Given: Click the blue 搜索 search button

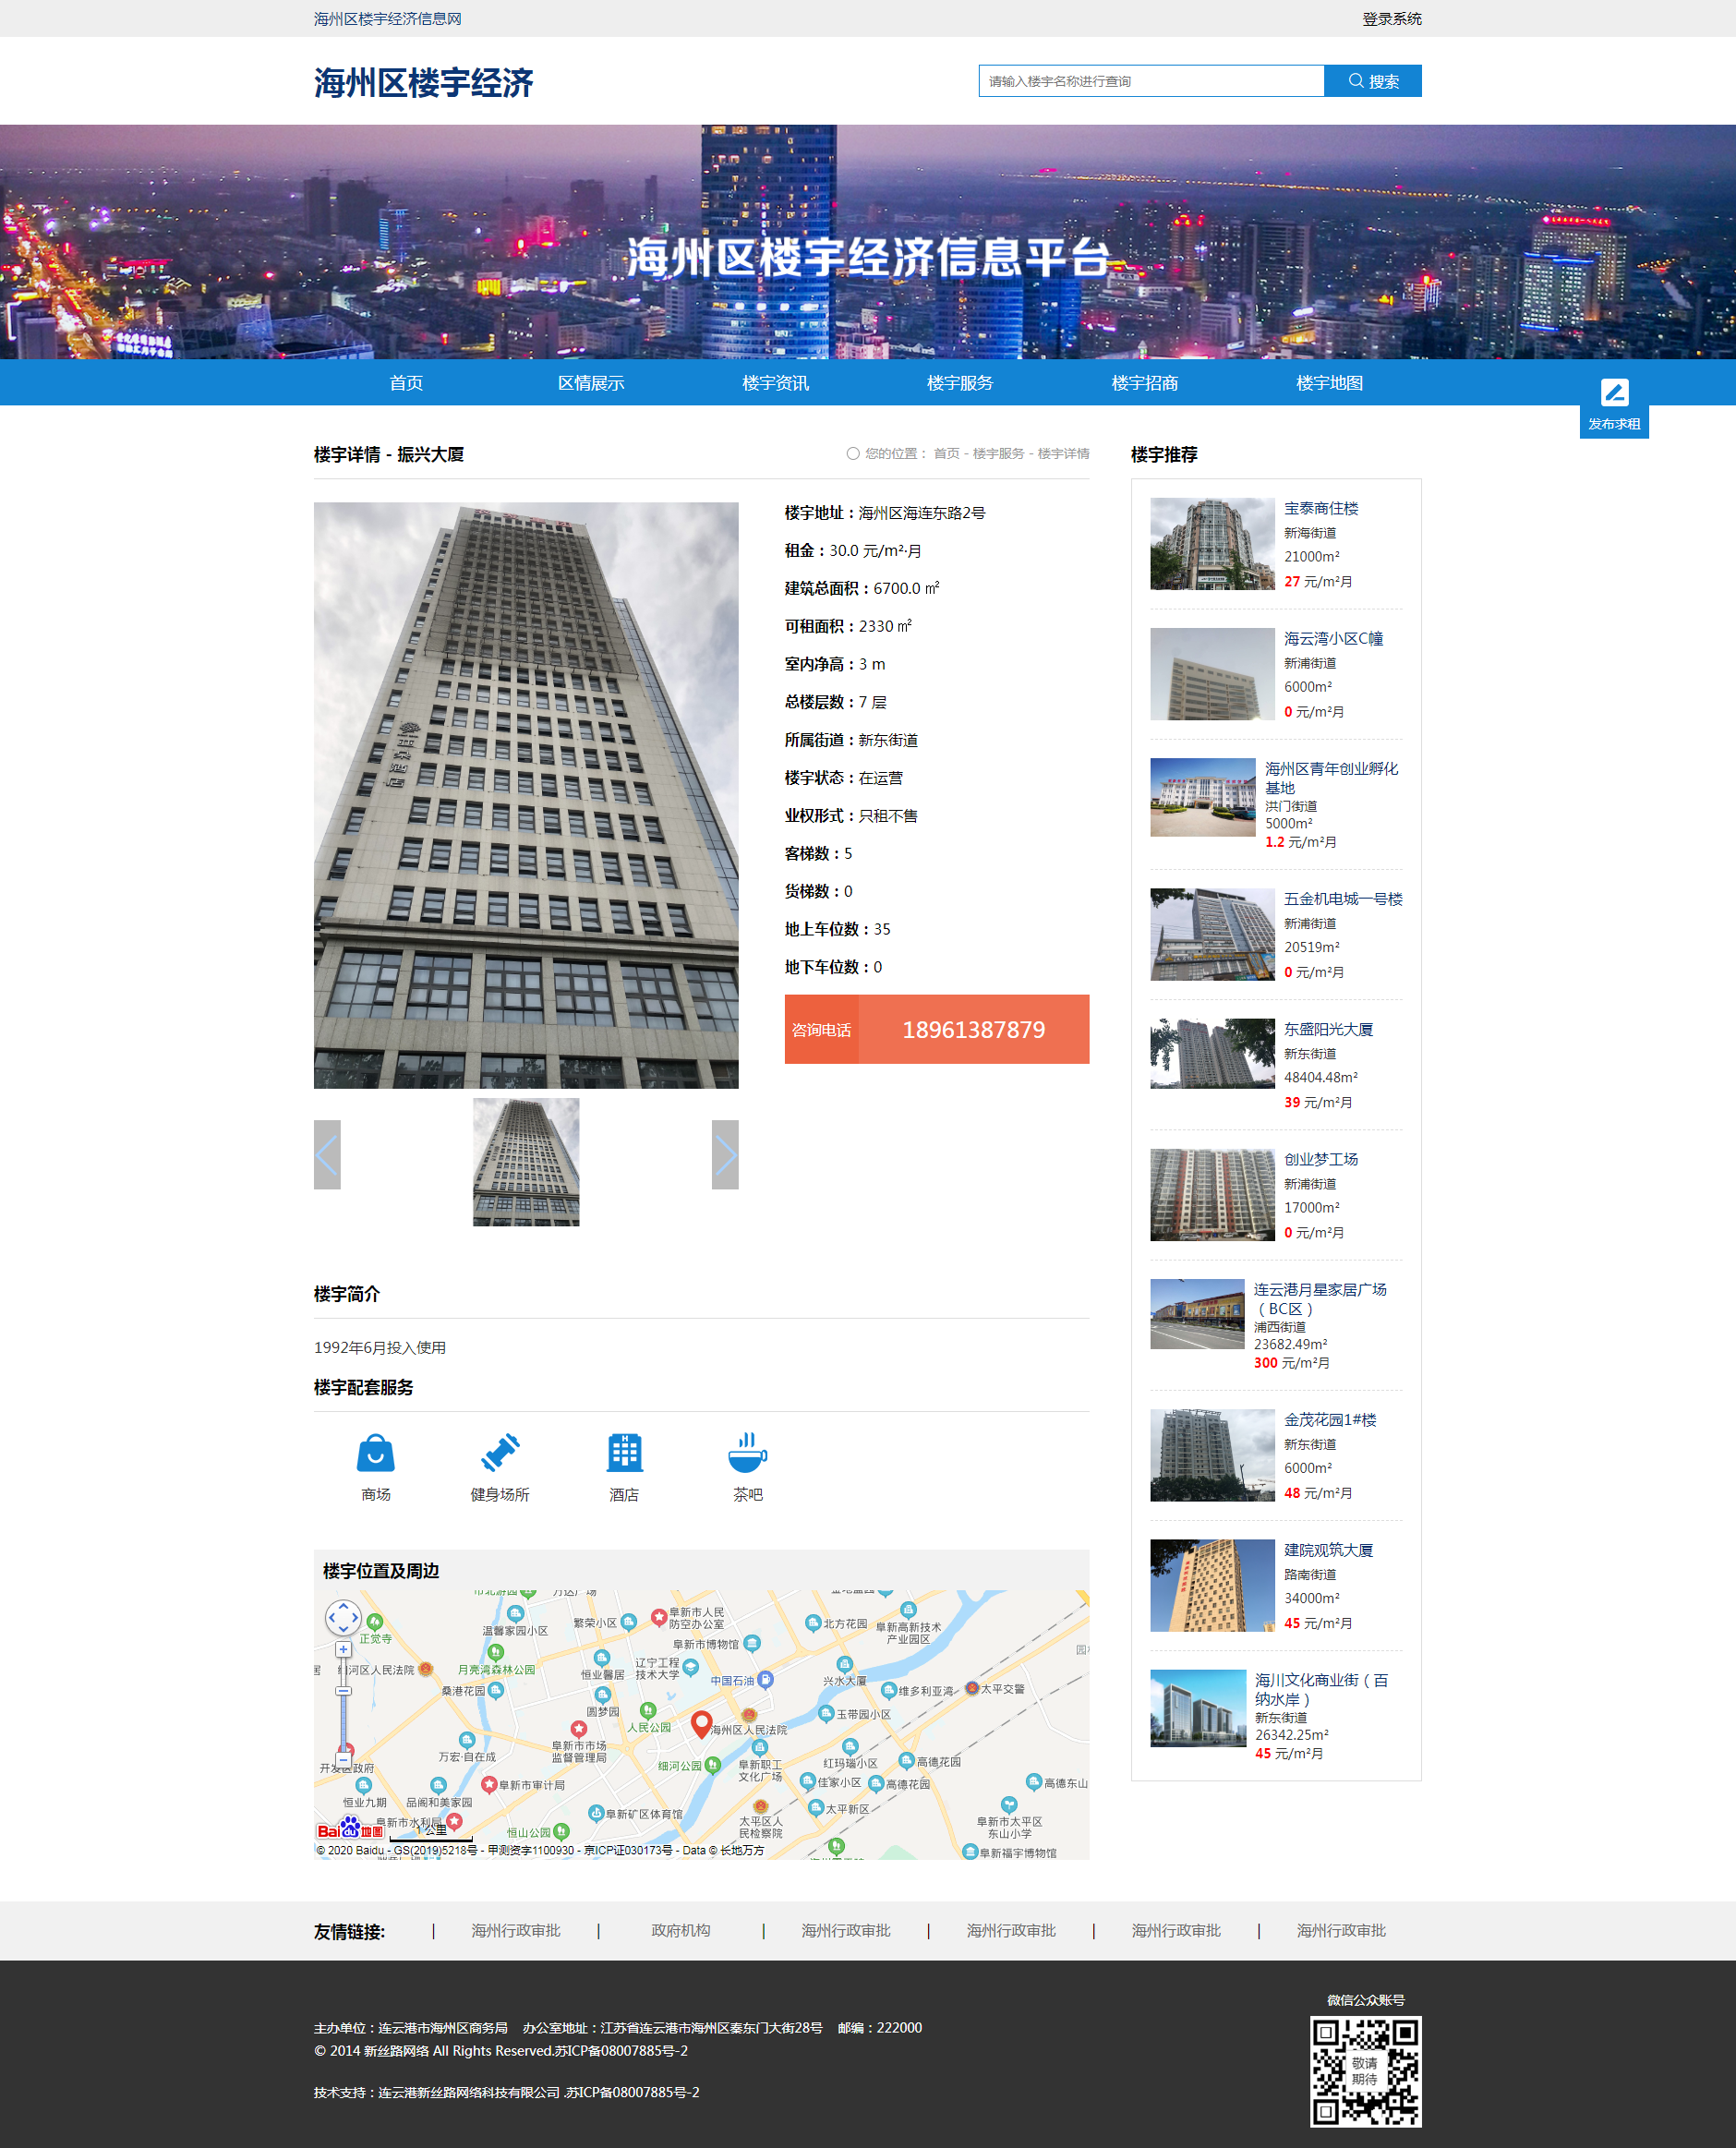Looking at the screenshot, I should (x=1372, y=81).
